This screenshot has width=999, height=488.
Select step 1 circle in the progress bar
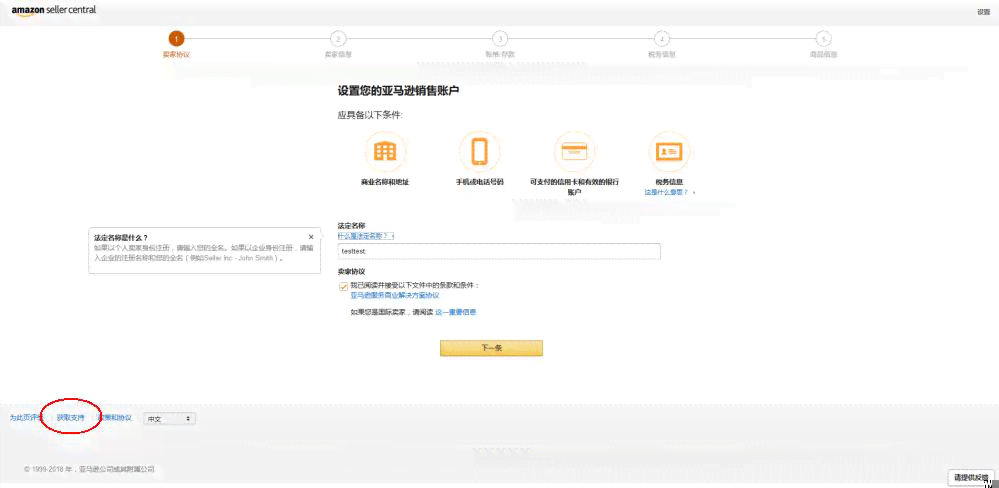176,38
